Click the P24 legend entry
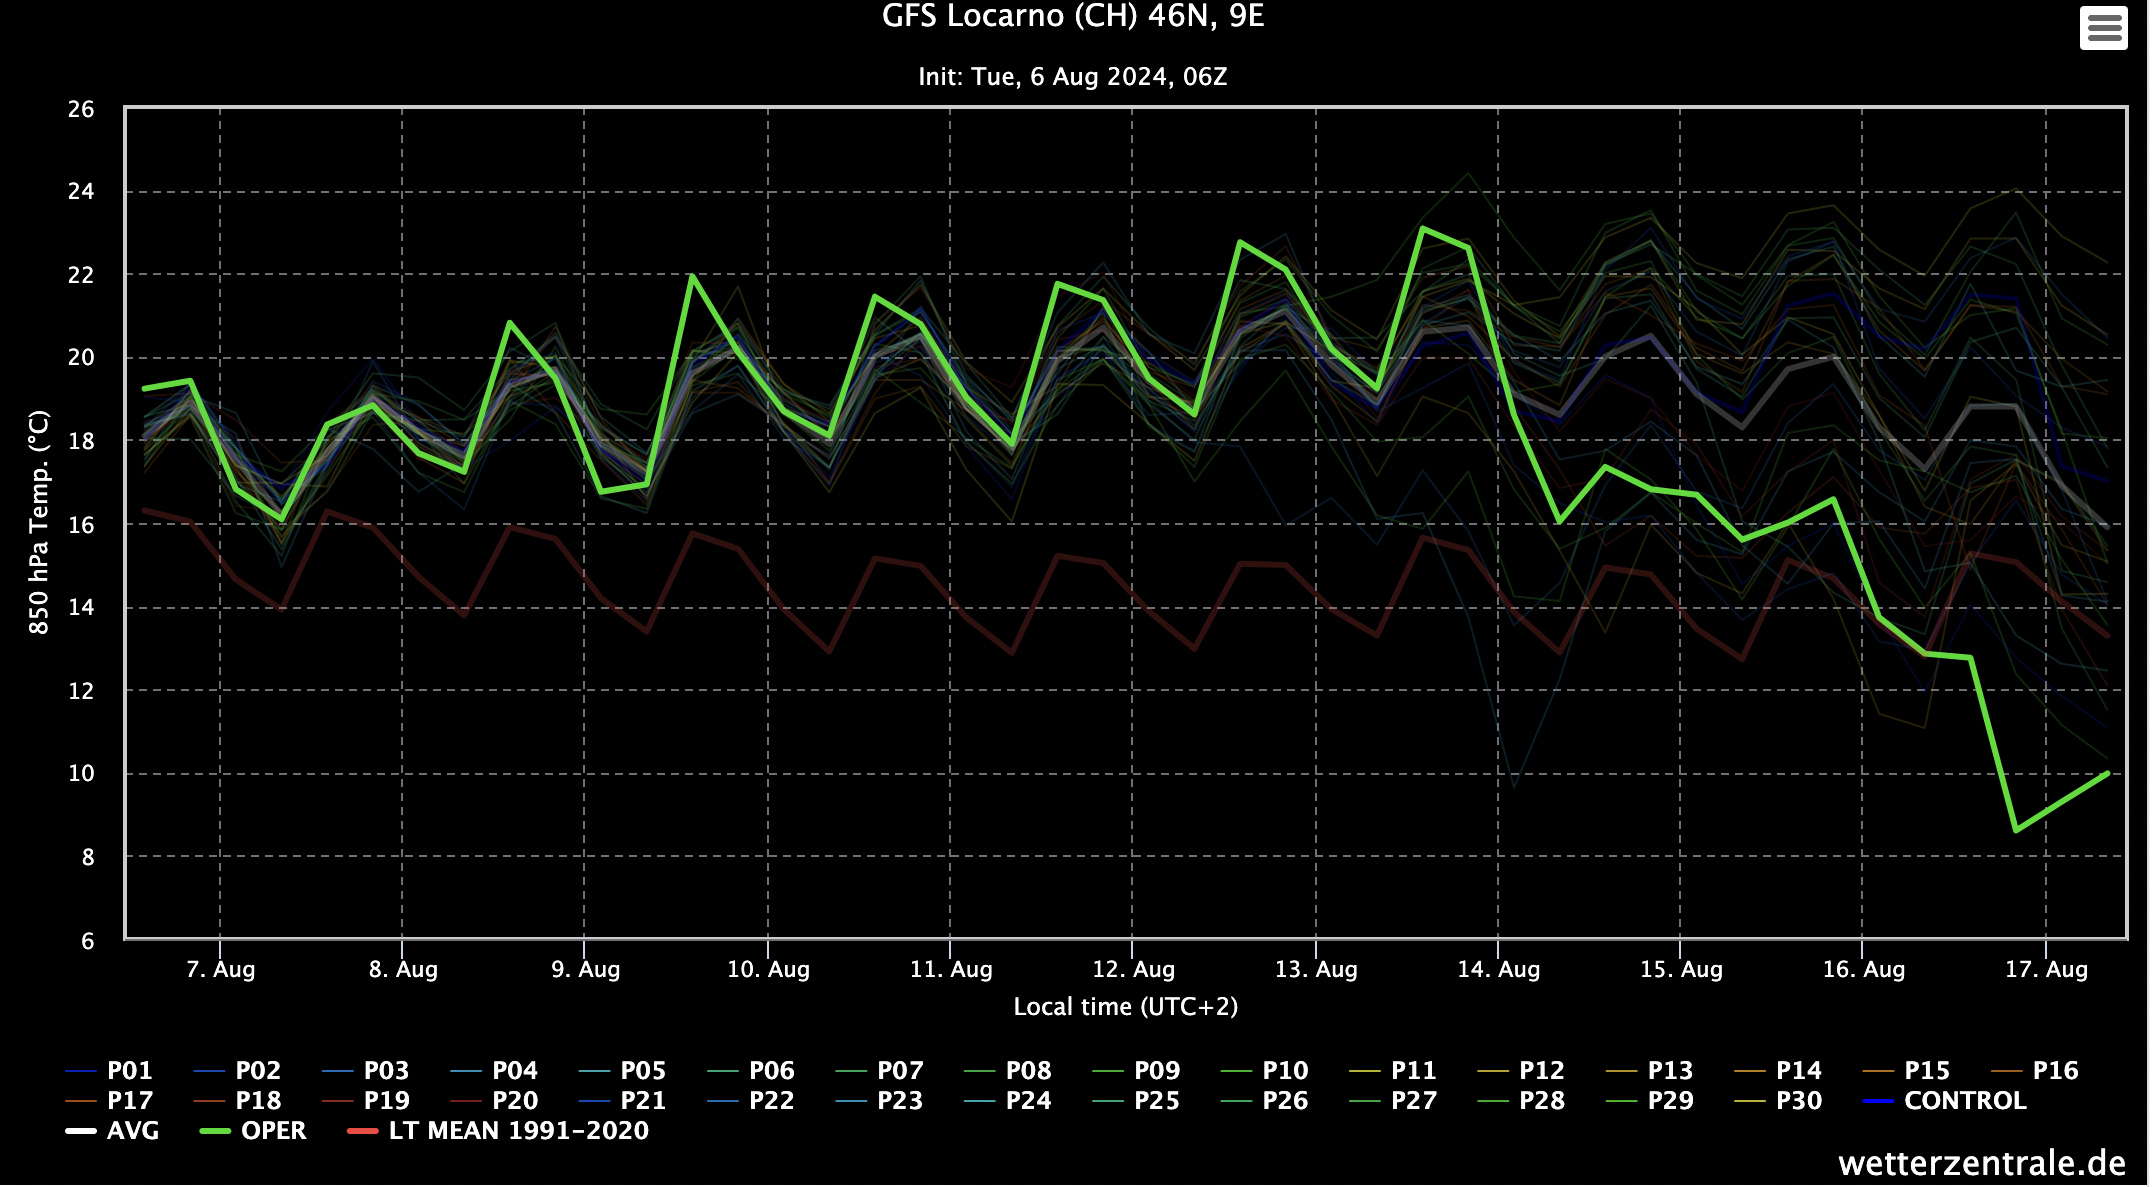The height and width of the screenshot is (1187, 2153). click(1028, 1101)
